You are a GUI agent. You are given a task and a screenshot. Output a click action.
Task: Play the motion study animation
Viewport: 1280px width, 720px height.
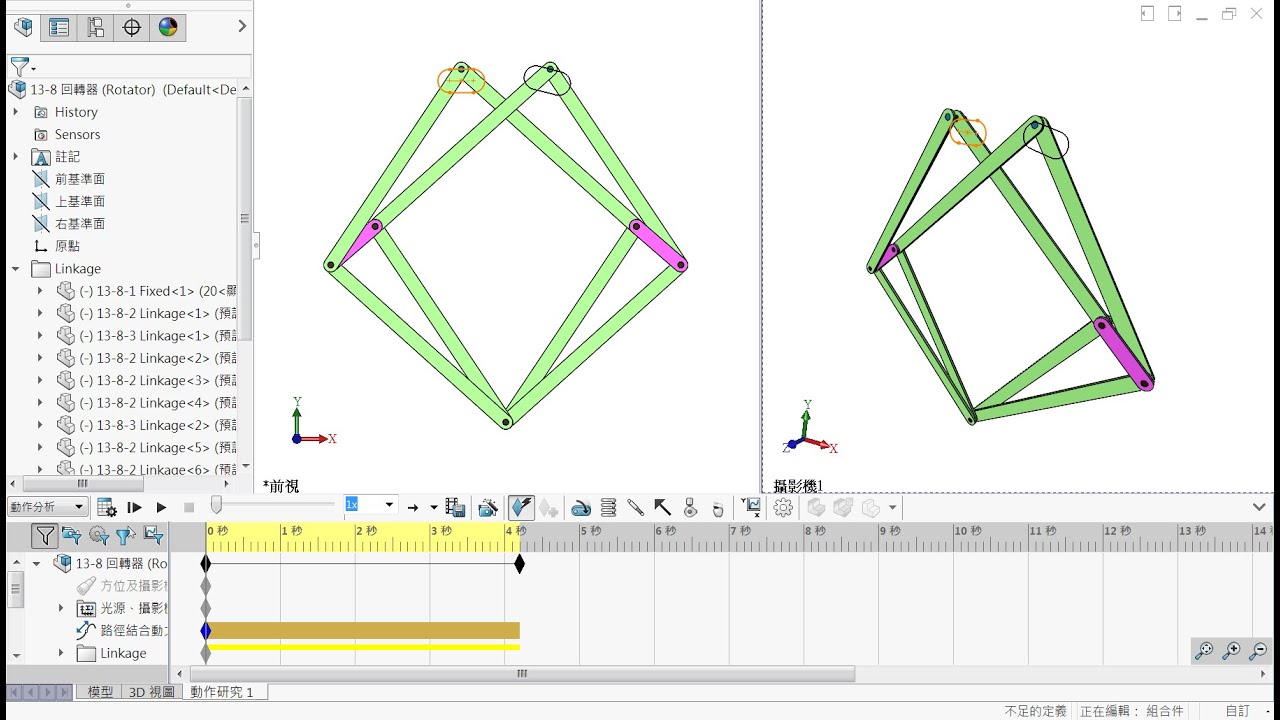pyautogui.click(x=161, y=508)
